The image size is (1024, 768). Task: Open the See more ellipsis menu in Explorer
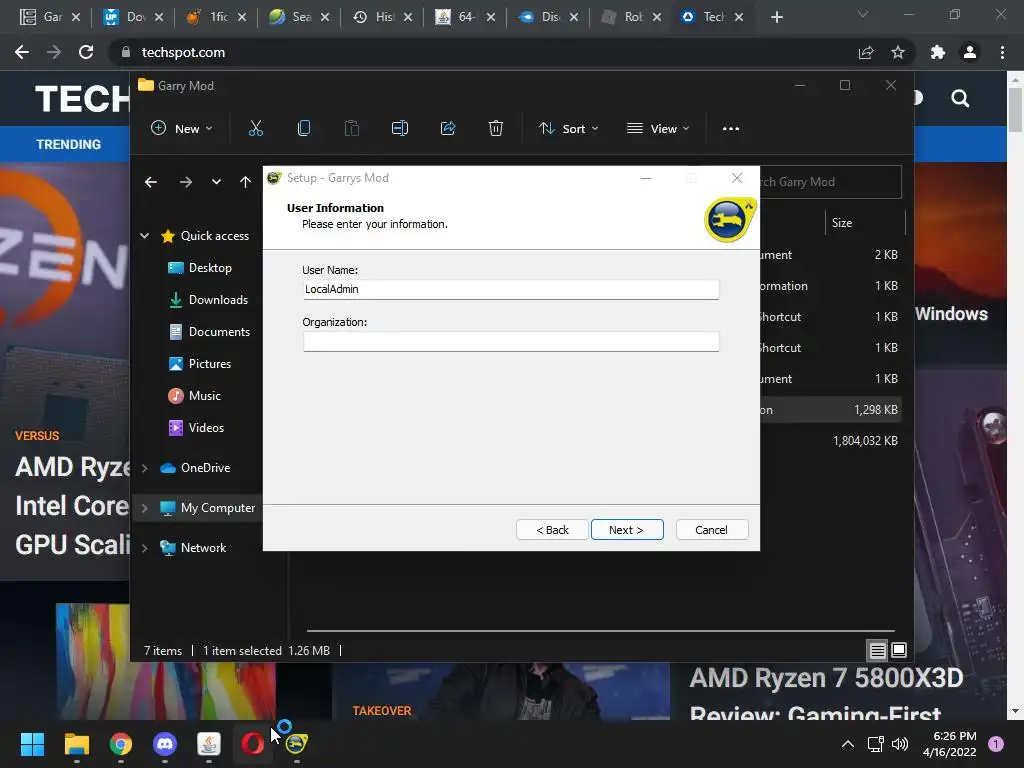coord(731,129)
